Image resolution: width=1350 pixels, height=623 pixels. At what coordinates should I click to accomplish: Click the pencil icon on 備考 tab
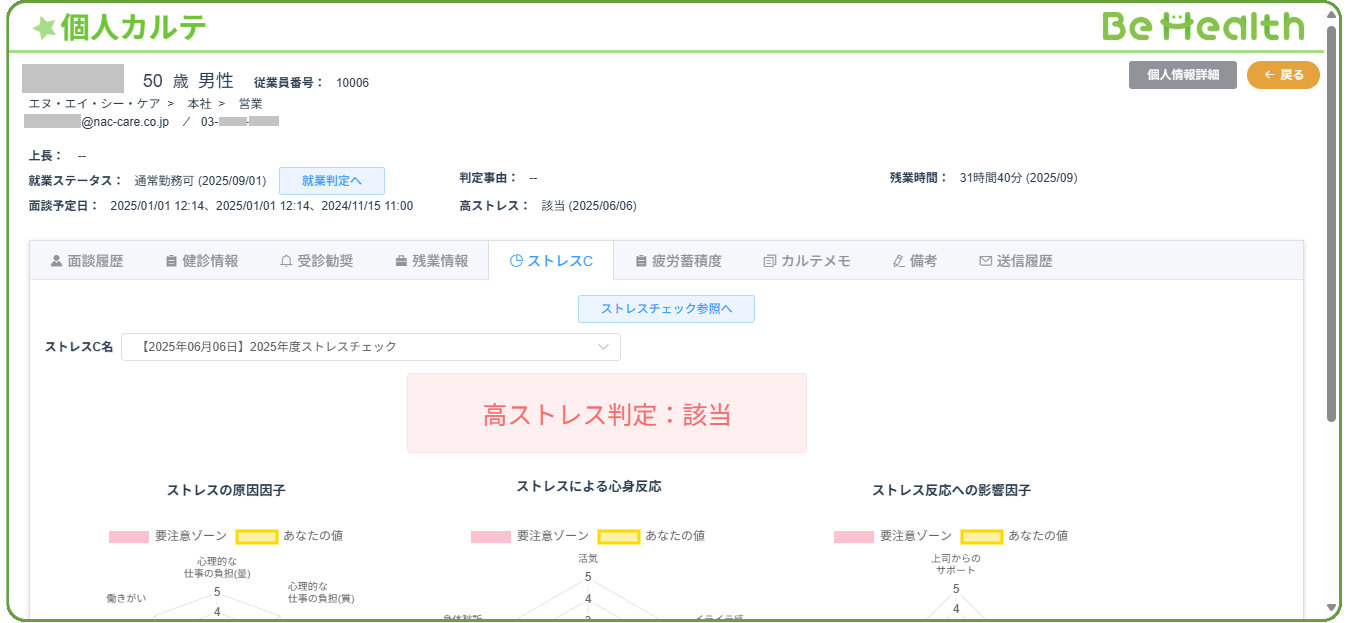(898, 261)
